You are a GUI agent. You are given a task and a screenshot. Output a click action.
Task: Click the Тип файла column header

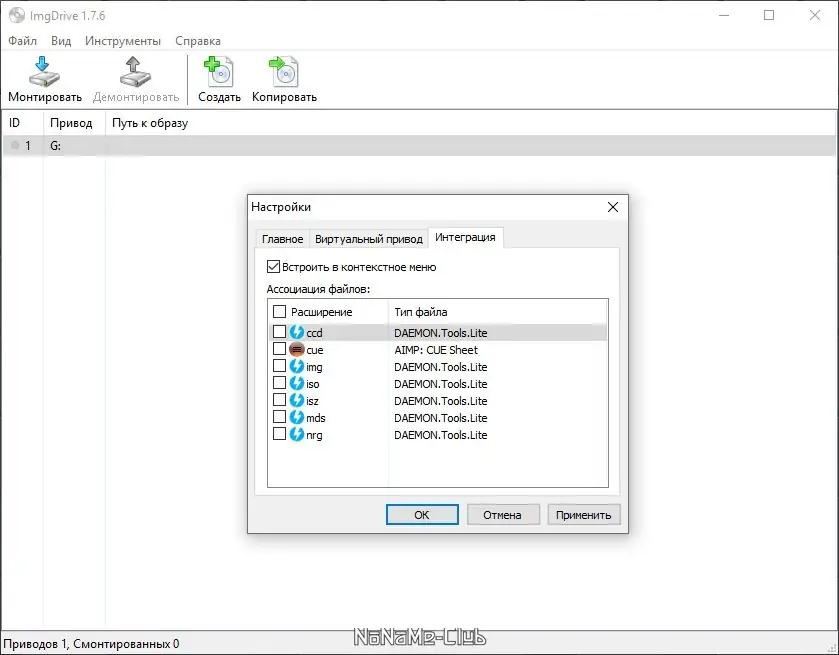click(421, 312)
